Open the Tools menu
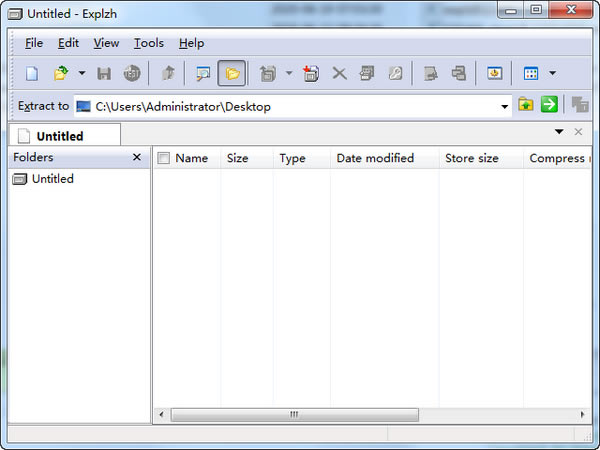Viewport: 600px width, 450px height. point(149,43)
